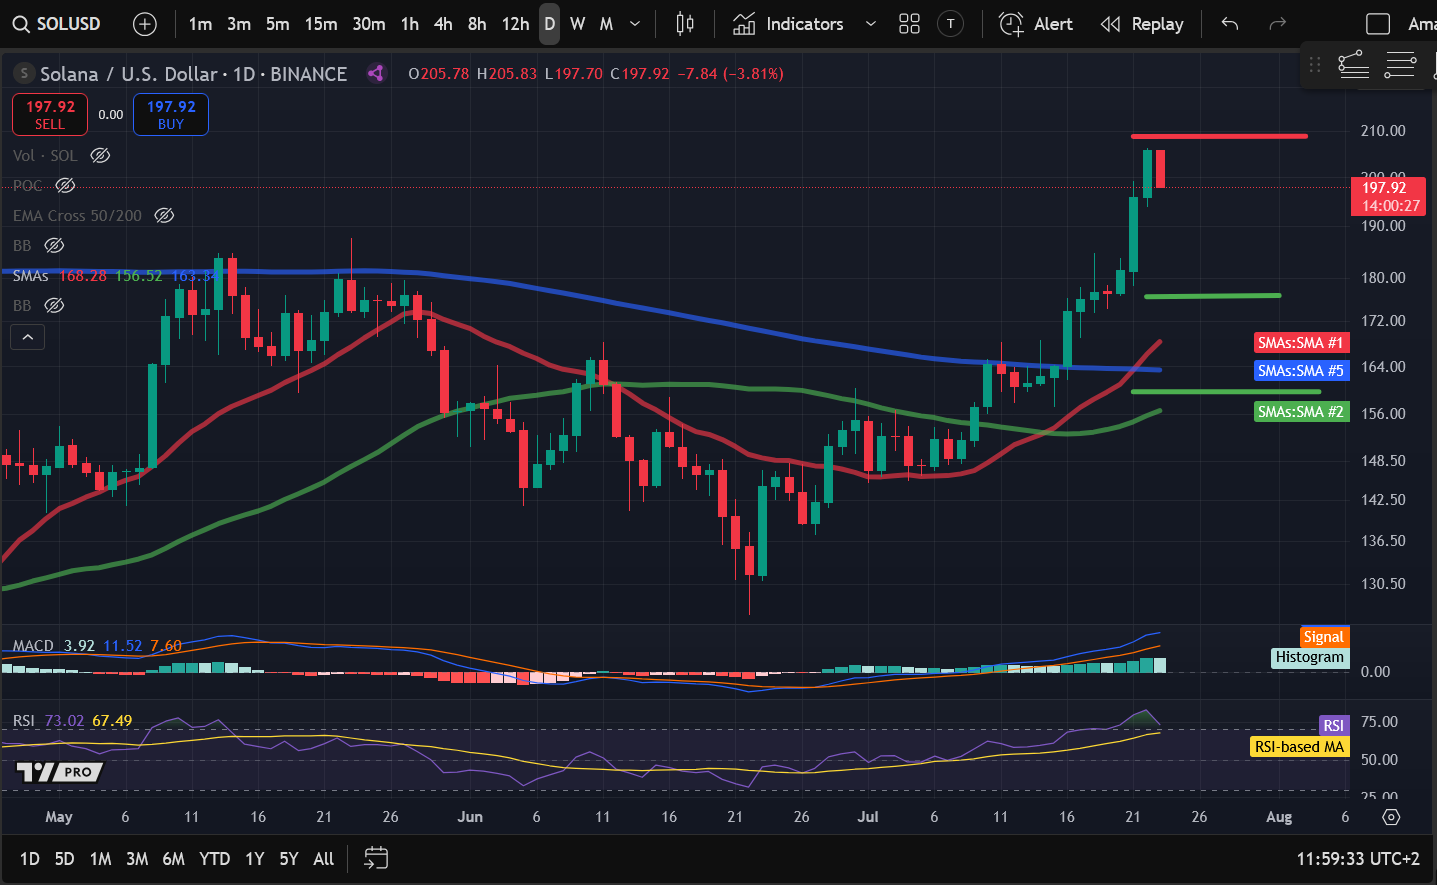This screenshot has height=885, width=1437.
Task: Start bar Replay mode
Action: [x=1142, y=24]
